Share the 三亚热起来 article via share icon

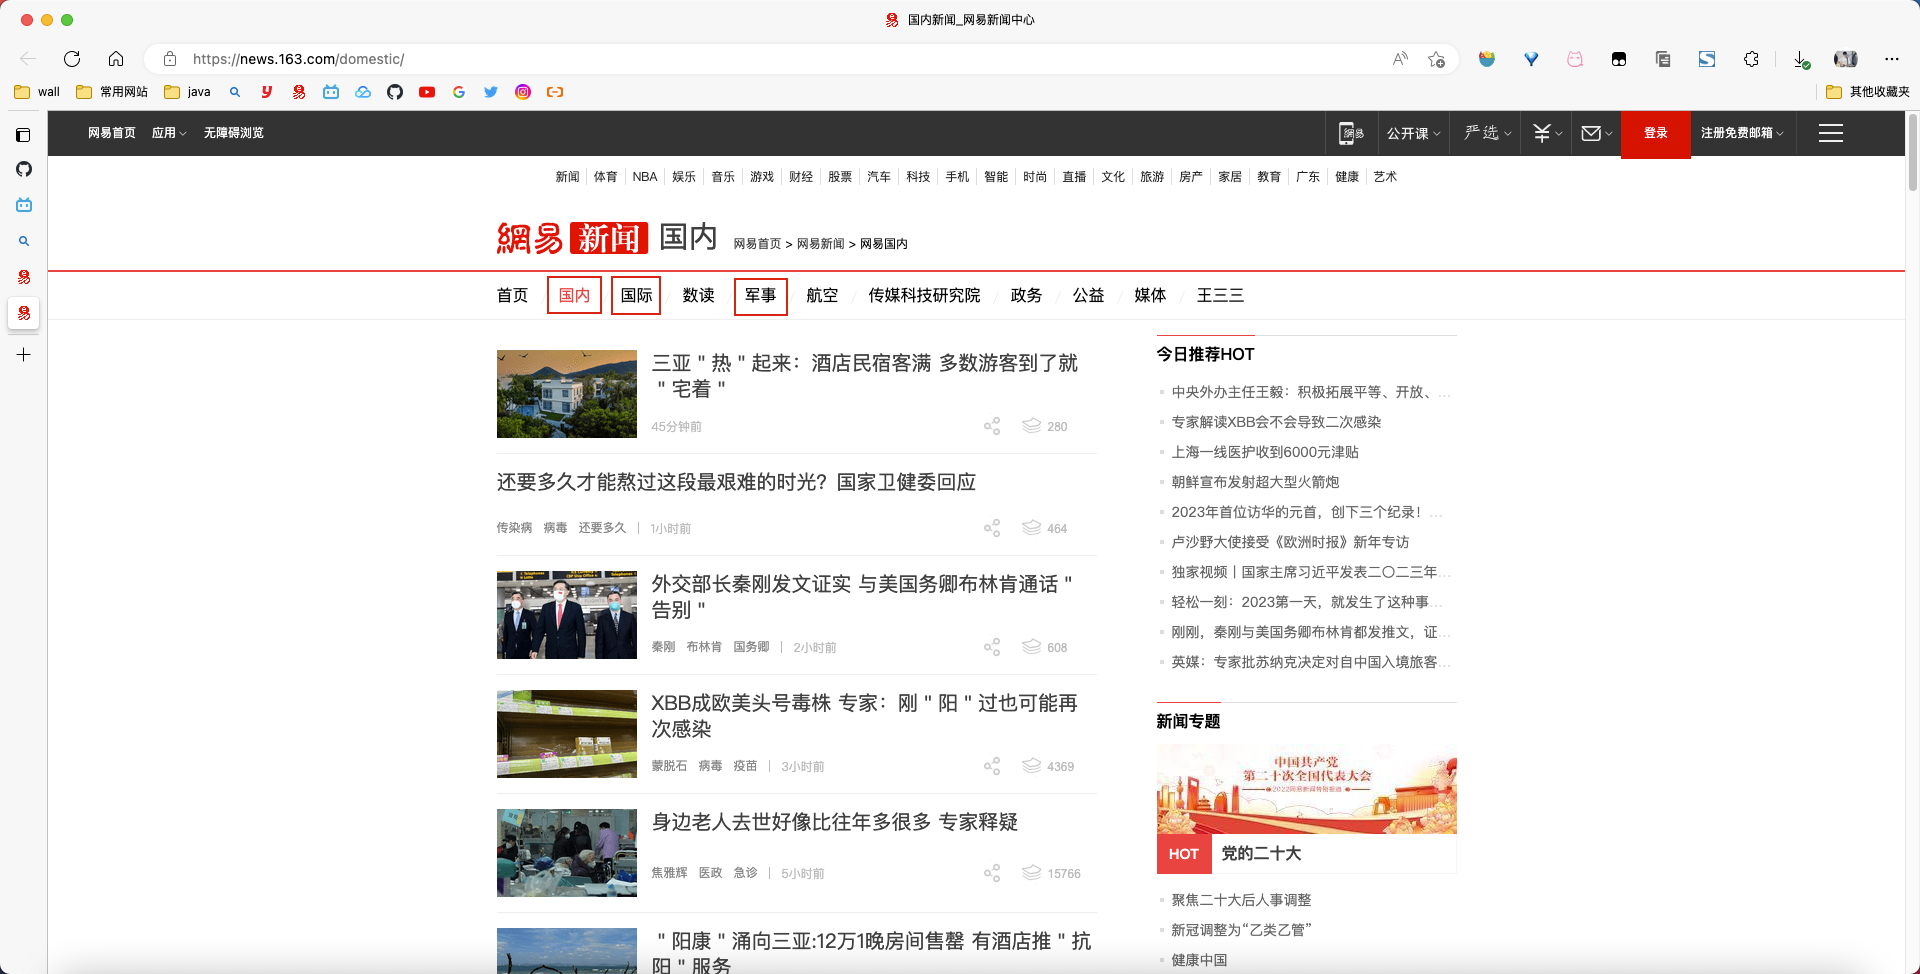992,426
